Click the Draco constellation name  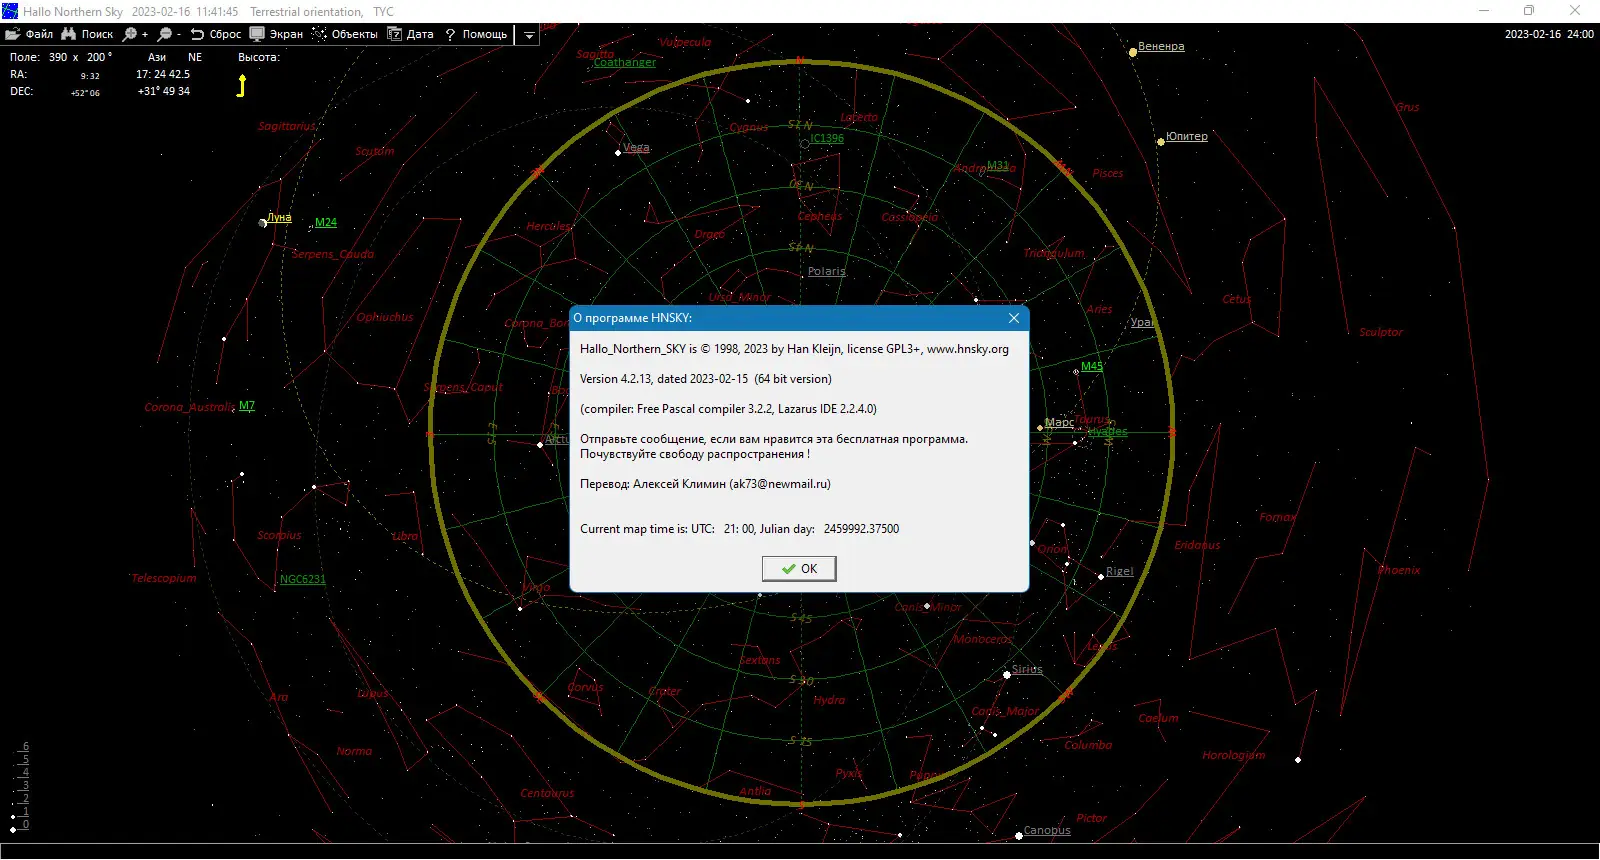pyautogui.click(x=710, y=234)
